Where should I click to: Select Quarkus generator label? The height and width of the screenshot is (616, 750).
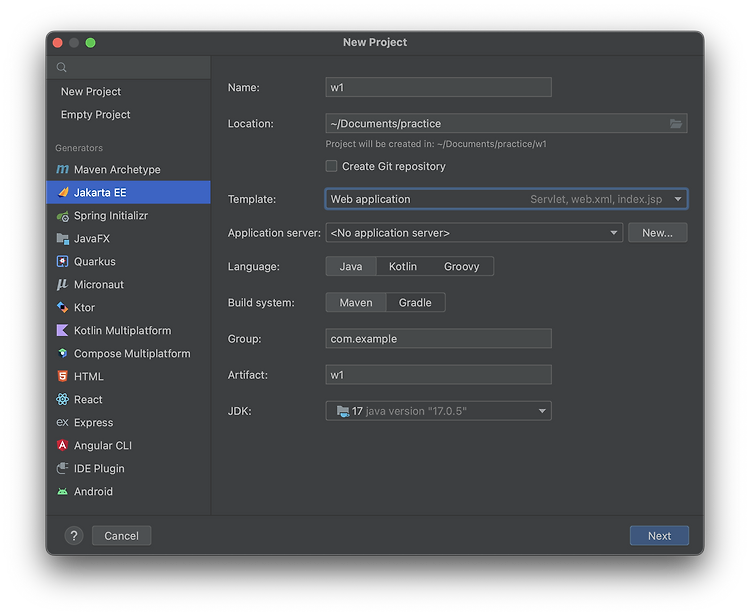click(x=95, y=262)
